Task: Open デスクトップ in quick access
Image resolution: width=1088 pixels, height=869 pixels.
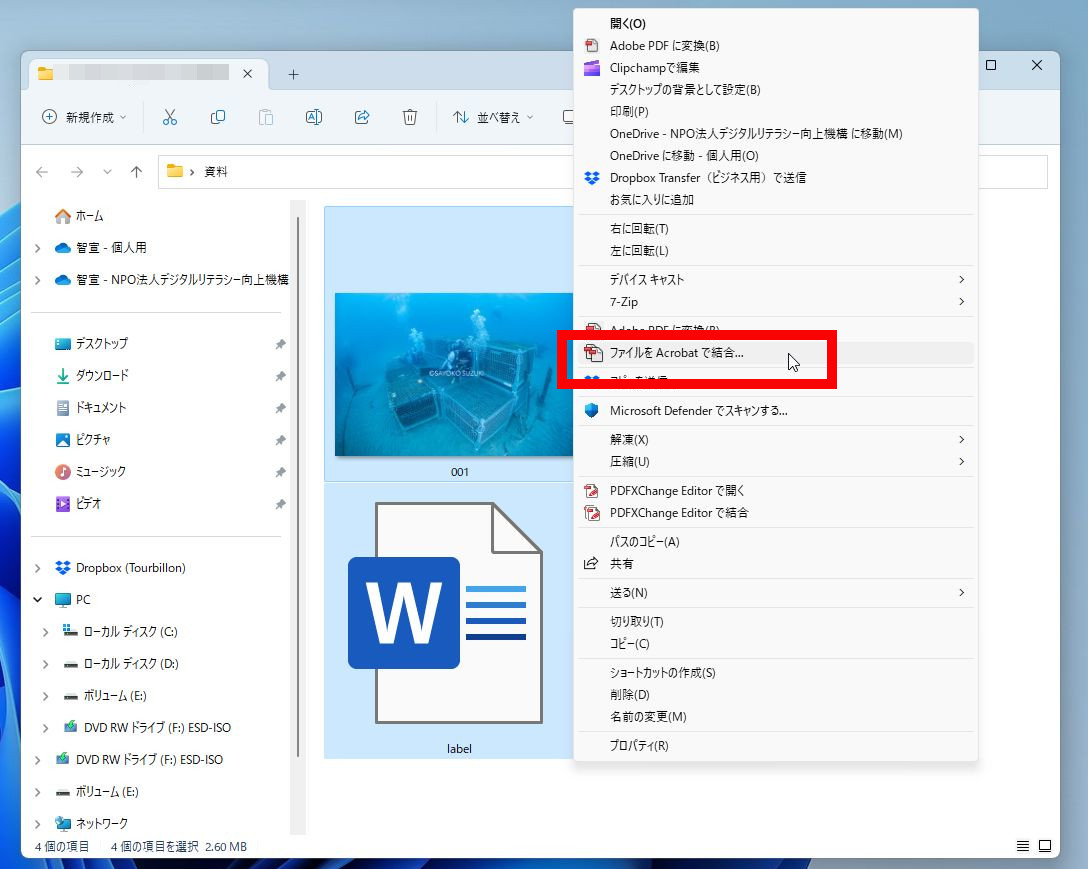Action: pos(92,344)
